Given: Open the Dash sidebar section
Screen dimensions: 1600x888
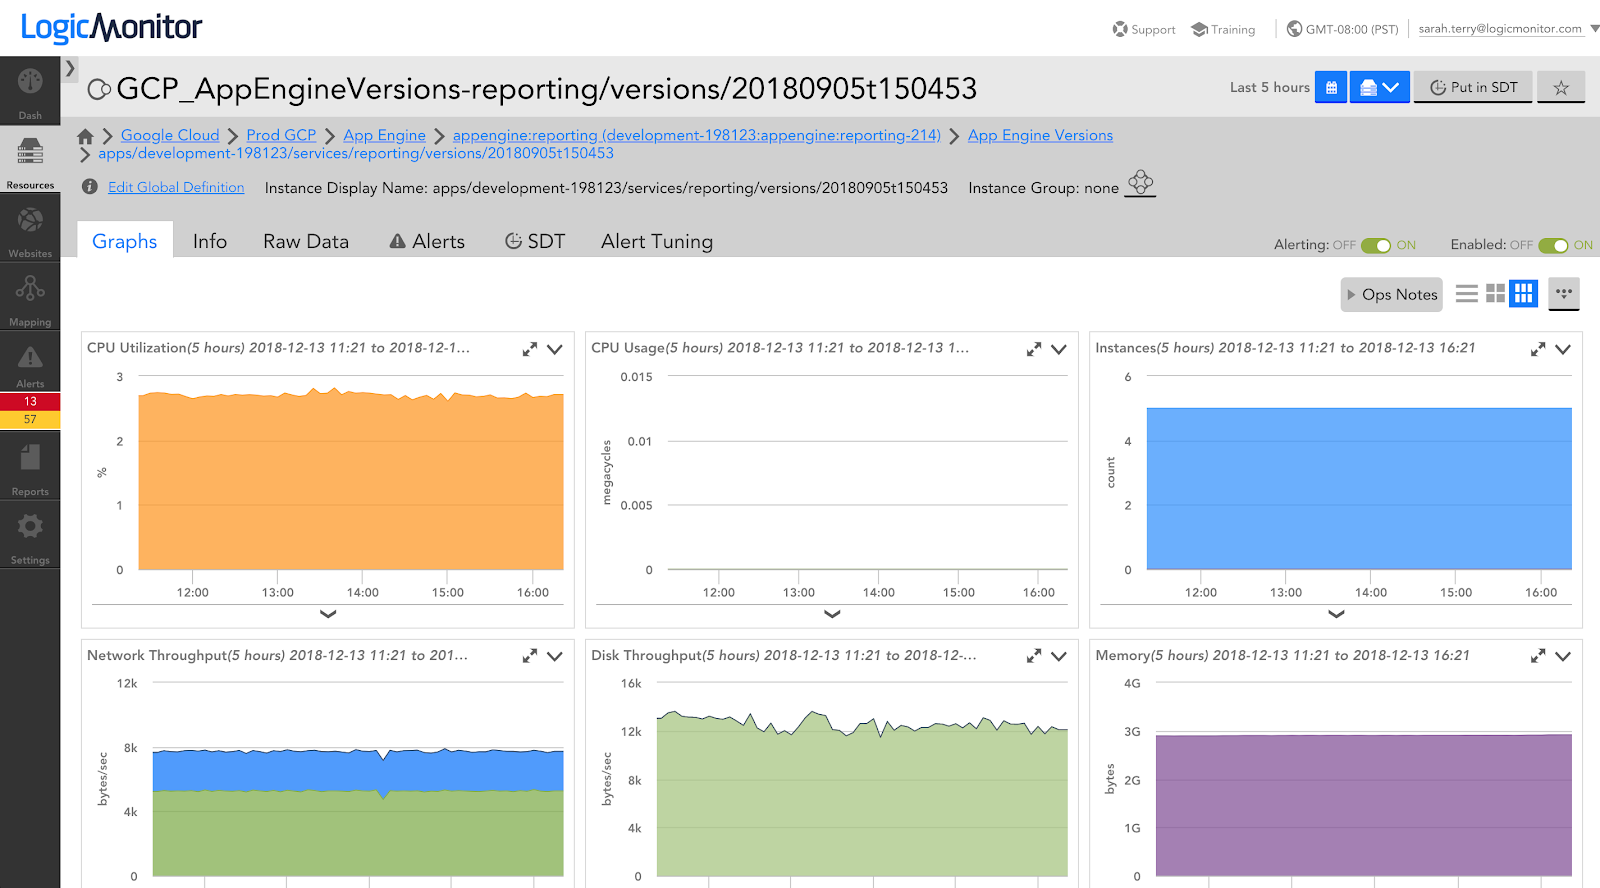Looking at the screenshot, I should (30, 91).
